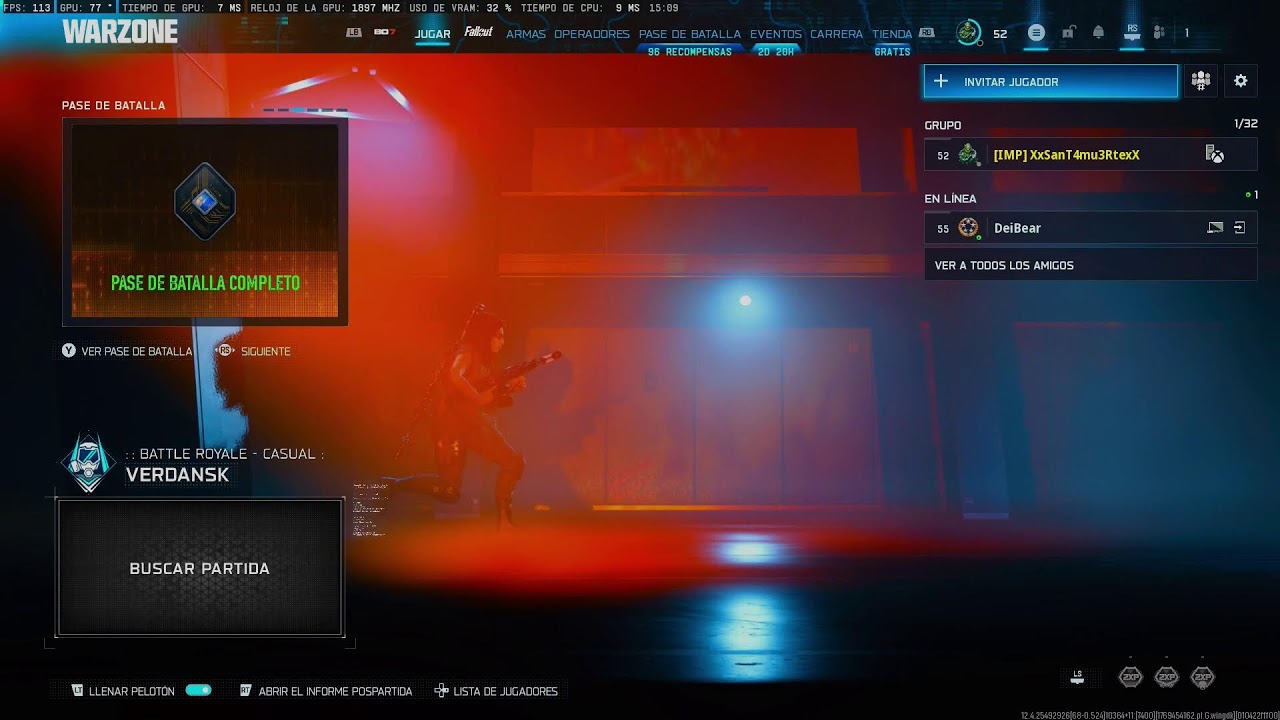
Task: Click the Lista de Jugadores d-pad icon
Action: click(441, 691)
